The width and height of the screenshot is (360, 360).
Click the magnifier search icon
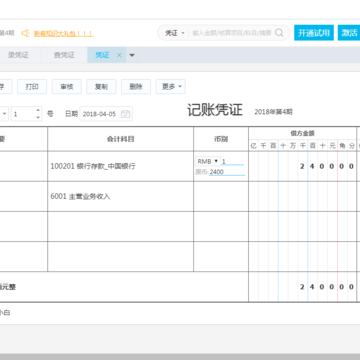point(279,33)
